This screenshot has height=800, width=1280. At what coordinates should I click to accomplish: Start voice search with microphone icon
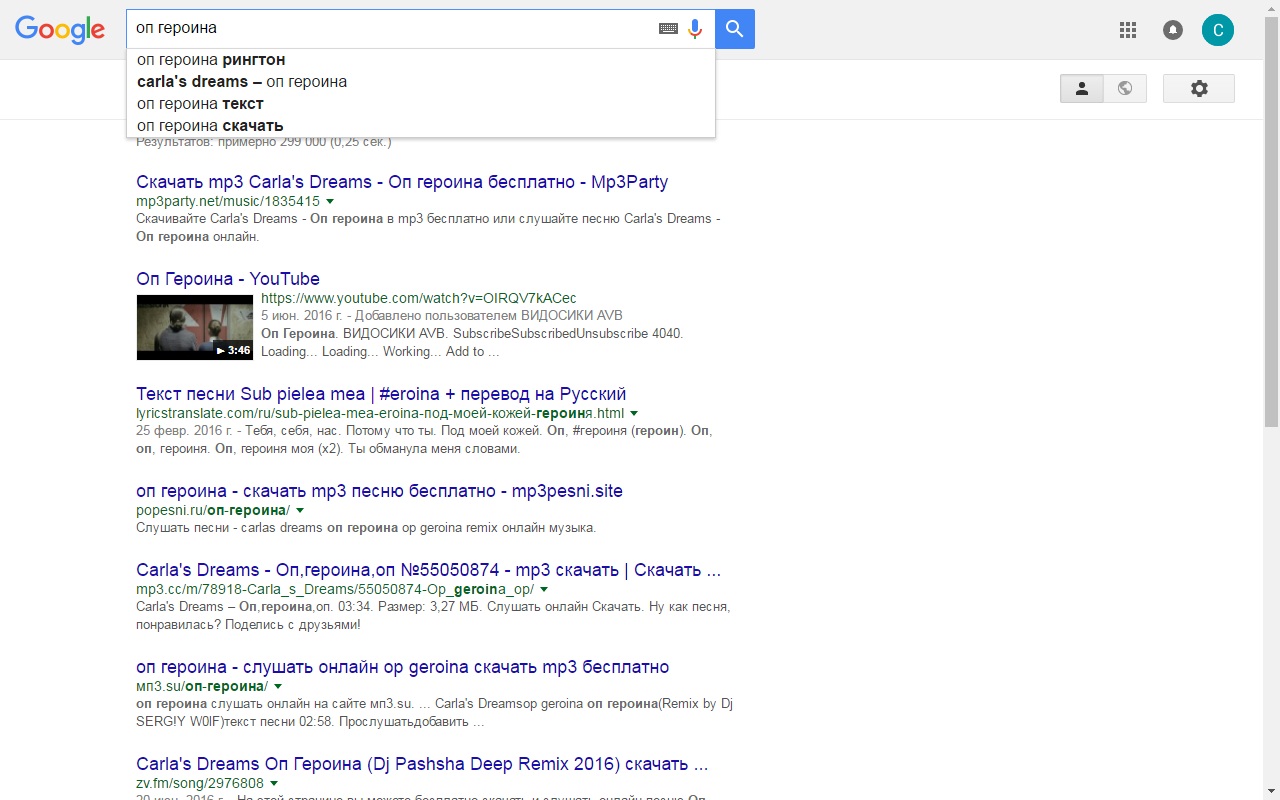point(695,29)
